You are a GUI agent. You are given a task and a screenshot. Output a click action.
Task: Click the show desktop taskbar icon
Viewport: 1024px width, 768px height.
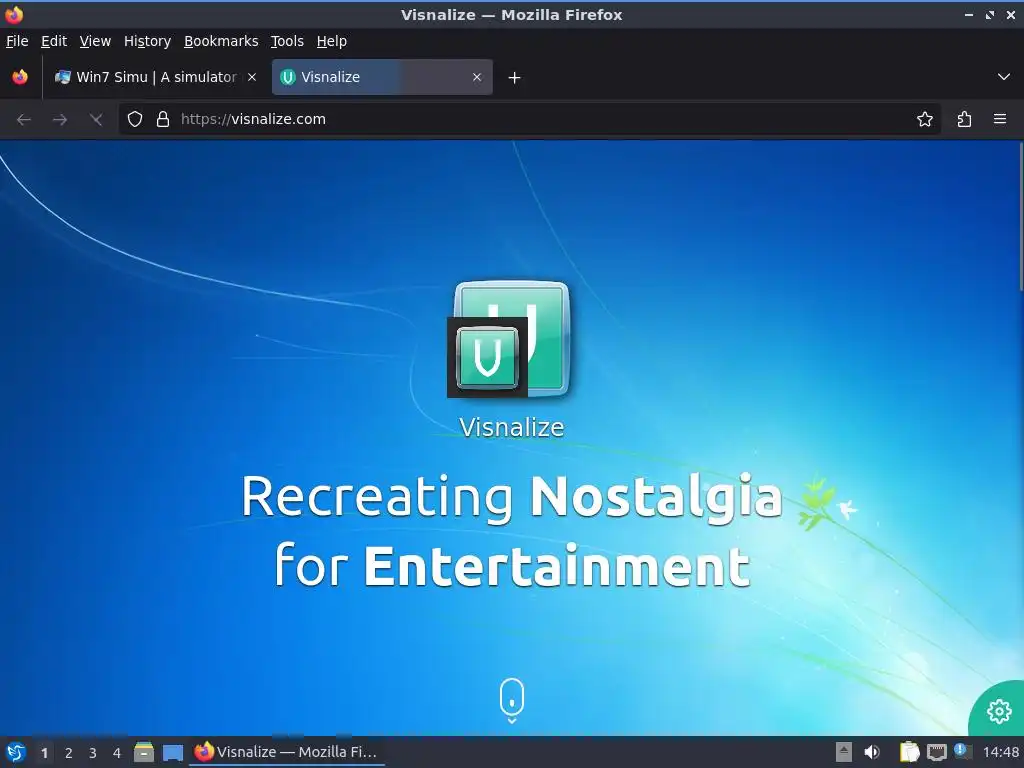(x=173, y=752)
